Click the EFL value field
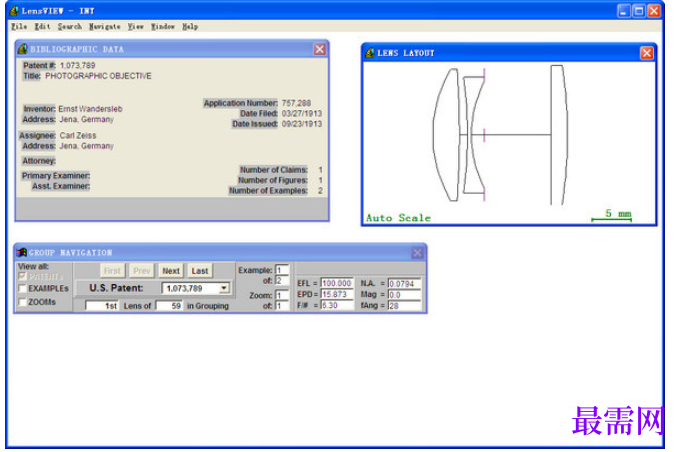684x452 pixels. [337, 283]
